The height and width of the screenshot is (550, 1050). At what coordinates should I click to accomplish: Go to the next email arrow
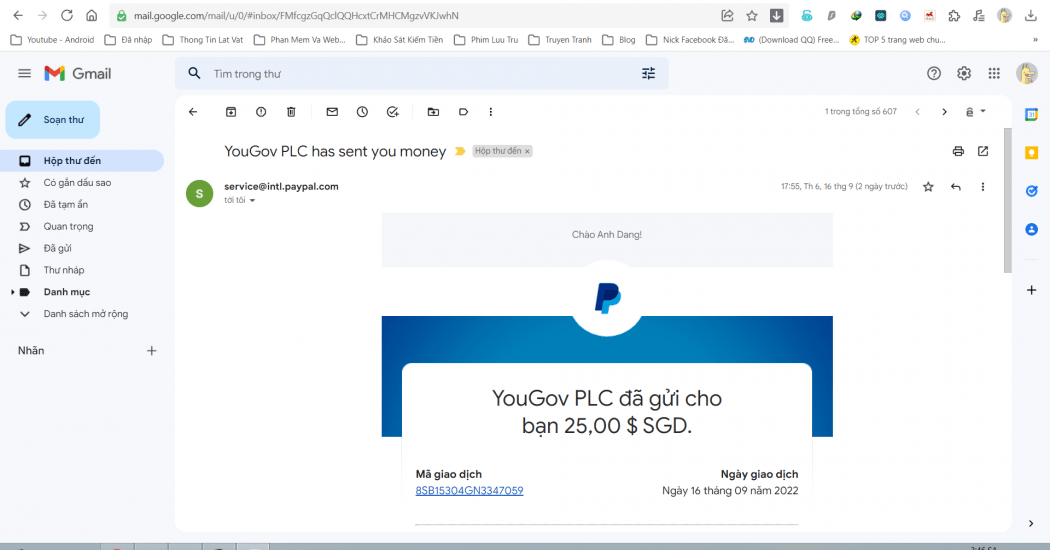tap(944, 112)
